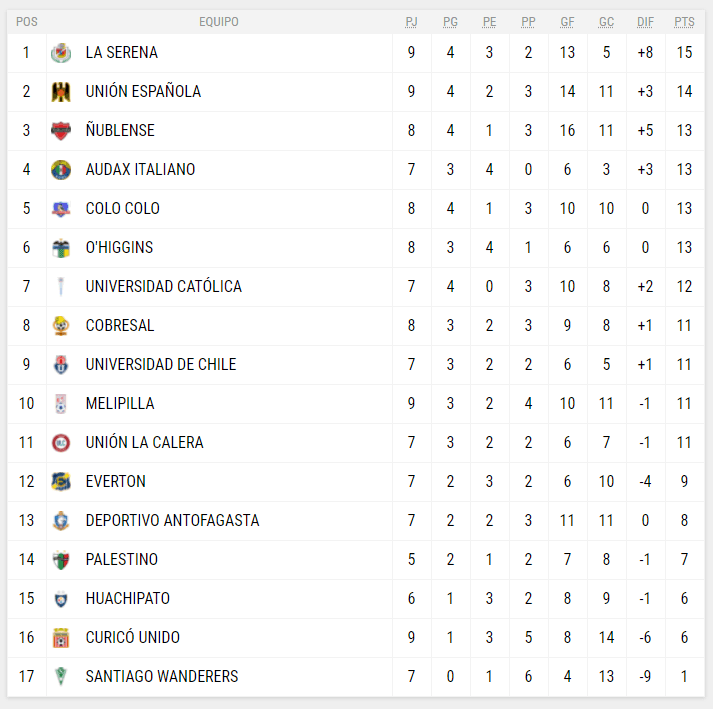Image resolution: width=713 pixels, height=709 pixels.
Task: Click the Audax Italiano team badge
Action: click(61, 170)
